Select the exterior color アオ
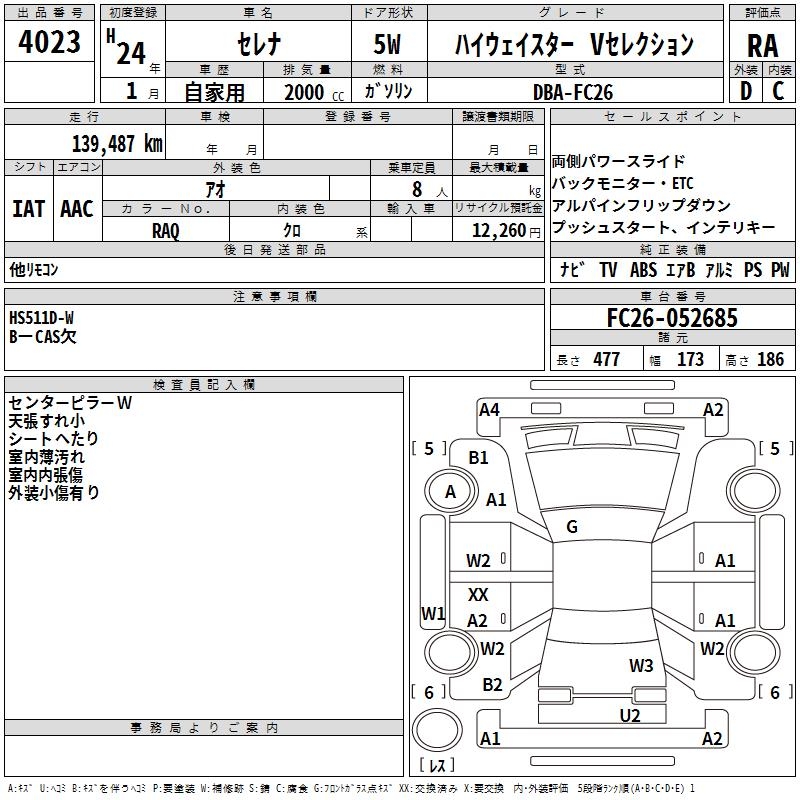 coord(215,189)
